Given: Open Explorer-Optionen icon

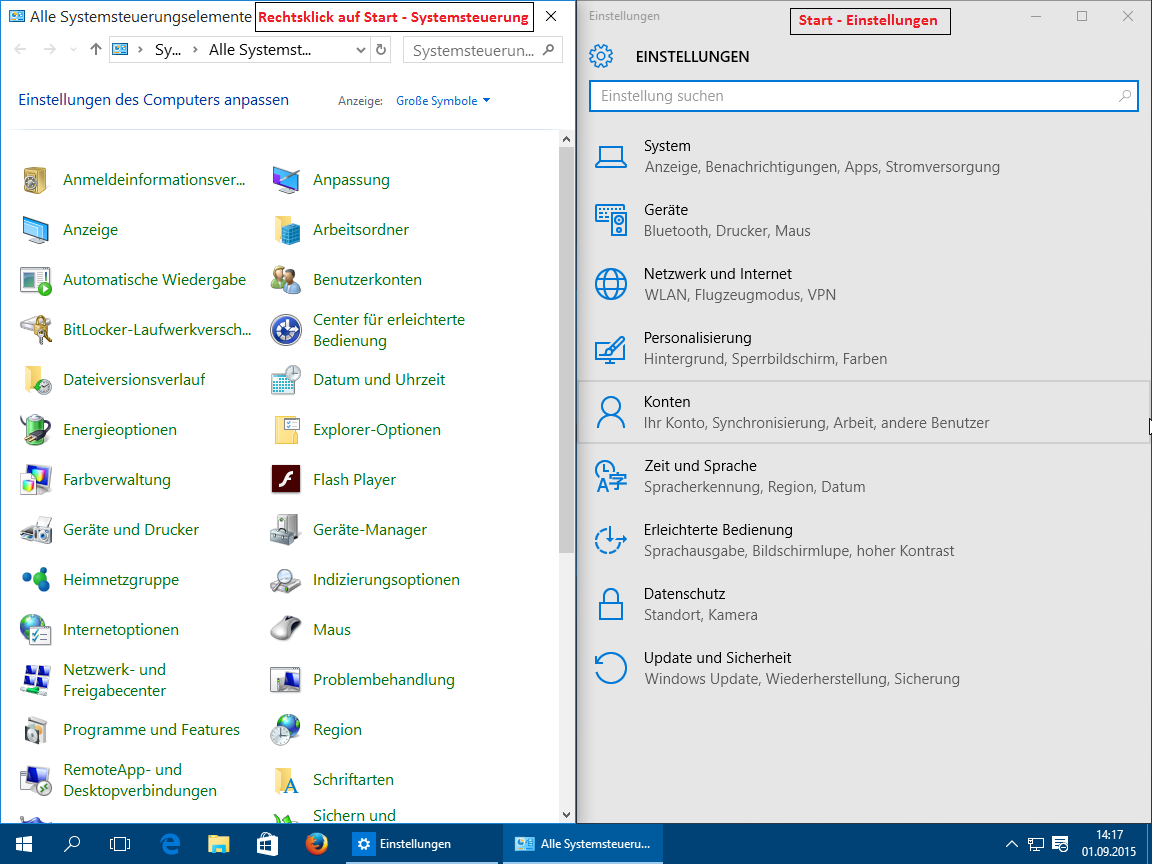Looking at the screenshot, I should point(285,430).
